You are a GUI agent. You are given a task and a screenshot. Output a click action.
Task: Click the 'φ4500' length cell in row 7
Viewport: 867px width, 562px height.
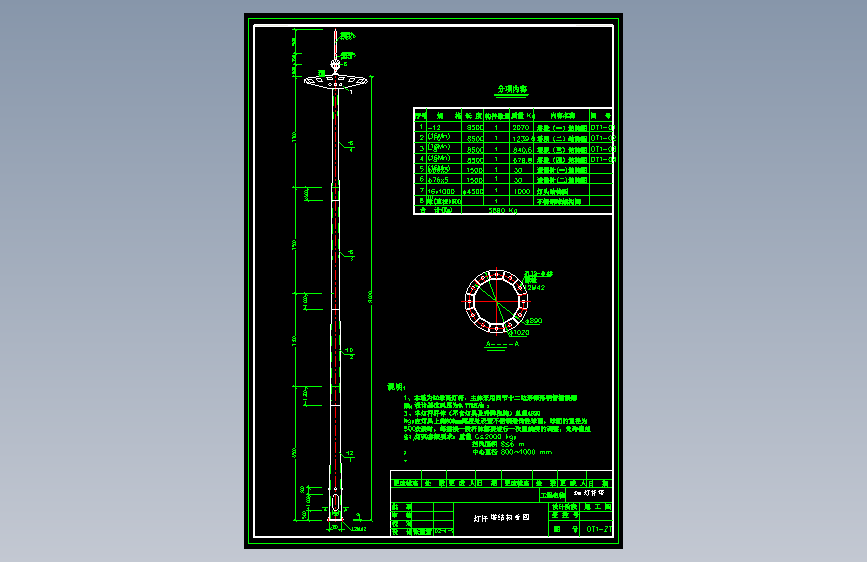(x=473, y=191)
